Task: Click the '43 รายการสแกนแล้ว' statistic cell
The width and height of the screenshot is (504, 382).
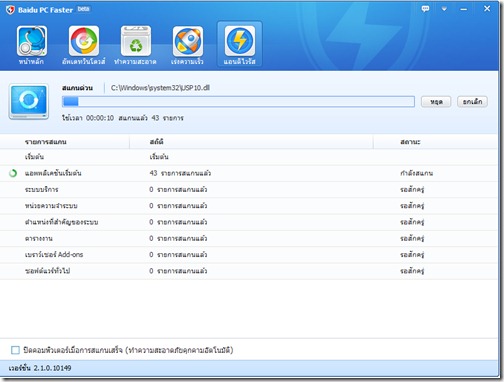Action: coord(180,173)
